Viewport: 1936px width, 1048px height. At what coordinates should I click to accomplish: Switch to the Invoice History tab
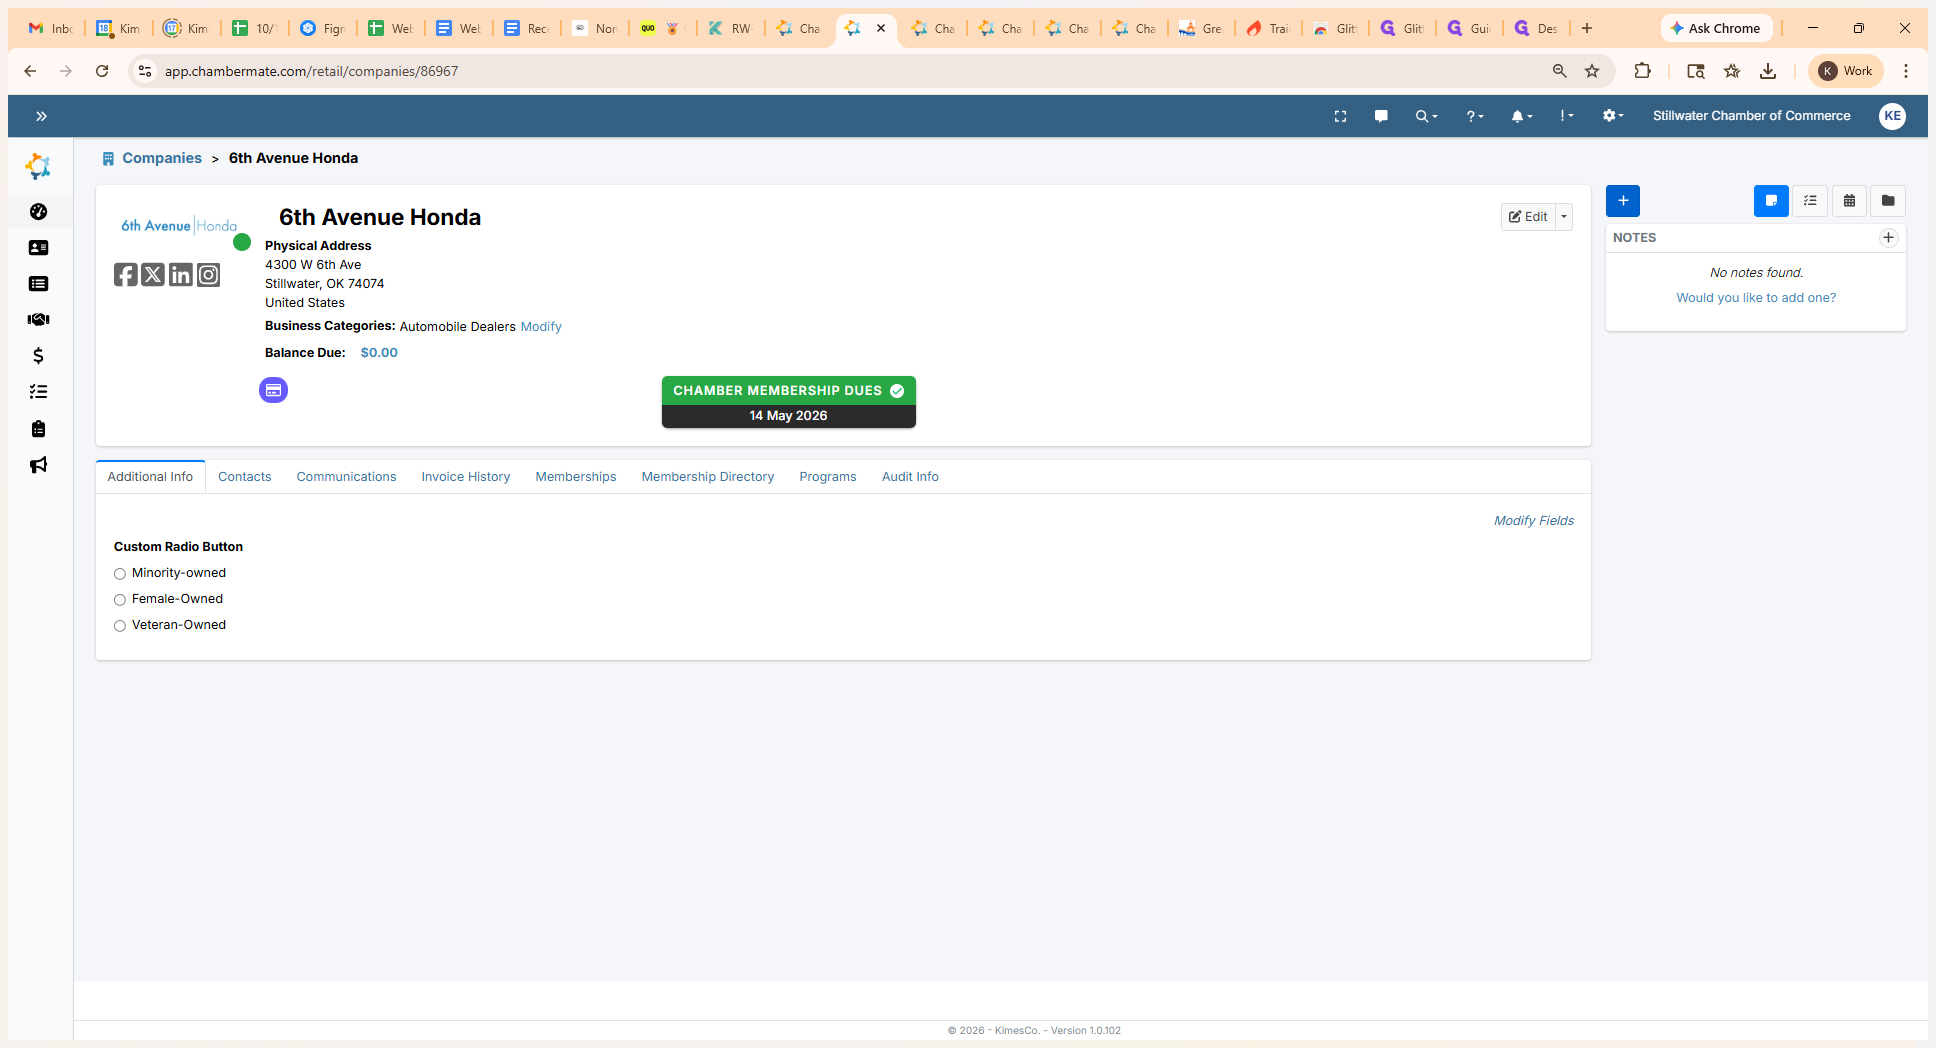(465, 477)
